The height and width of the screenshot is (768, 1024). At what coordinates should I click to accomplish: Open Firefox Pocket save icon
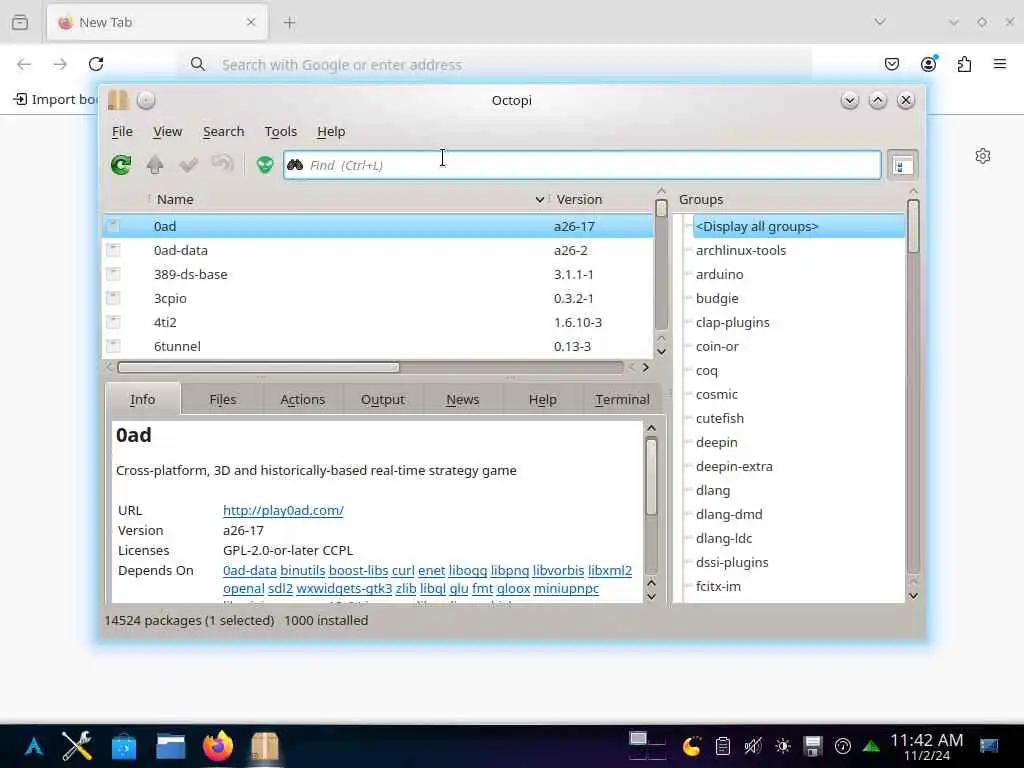tap(891, 64)
